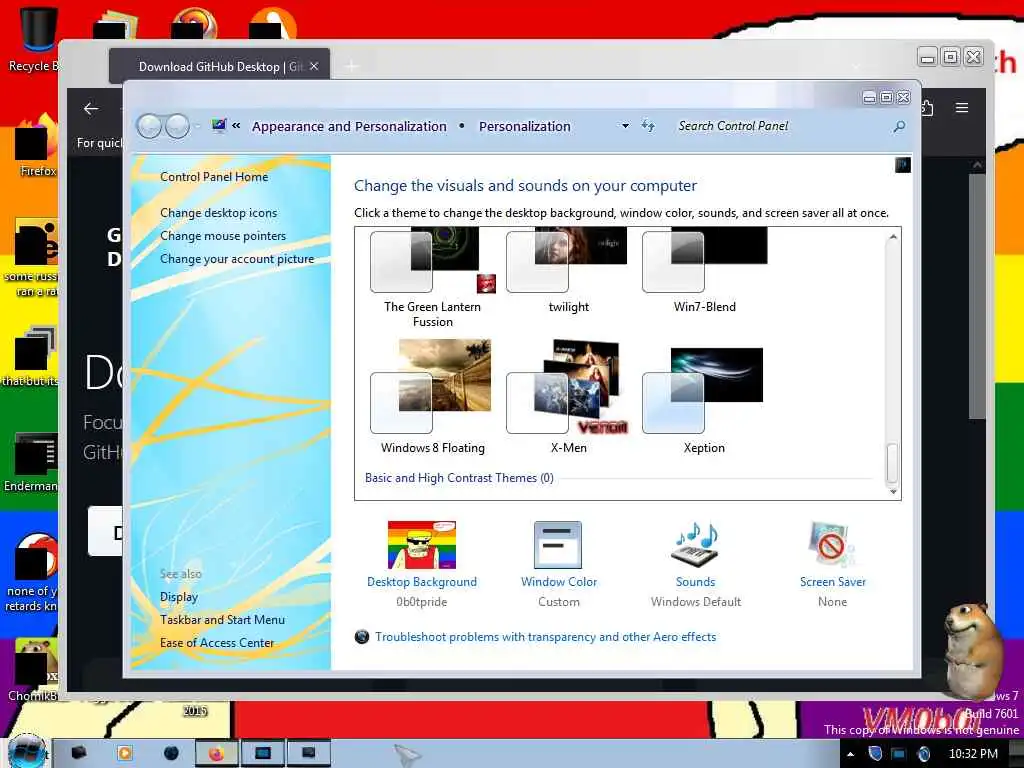Open Desktop Background settings icon
The height and width of the screenshot is (768, 1024).
(422, 545)
